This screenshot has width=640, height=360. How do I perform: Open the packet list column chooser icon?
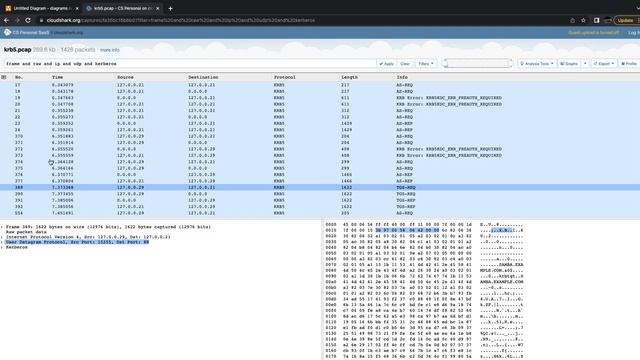point(4,77)
